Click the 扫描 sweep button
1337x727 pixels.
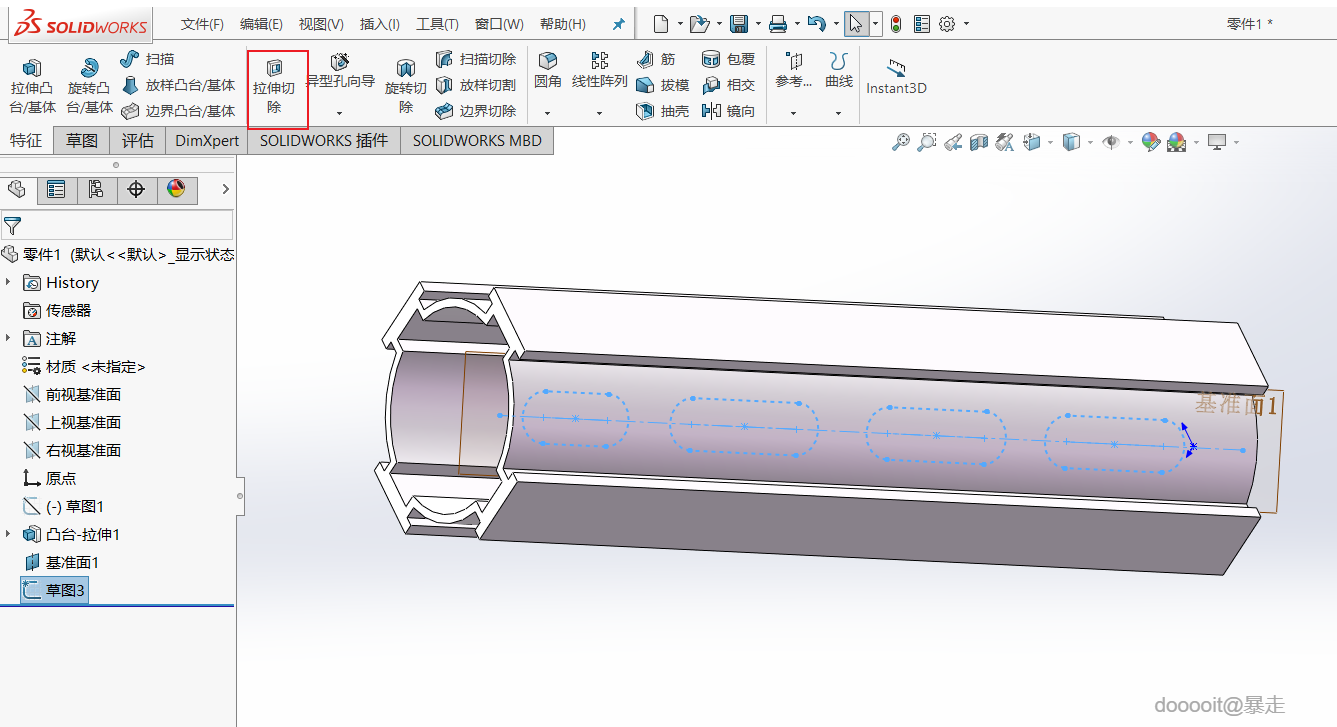click(x=147, y=59)
